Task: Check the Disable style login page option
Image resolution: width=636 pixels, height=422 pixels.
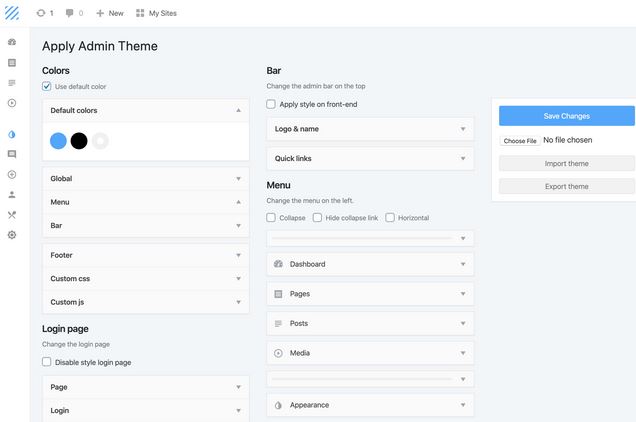Action: (x=47, y=362)
